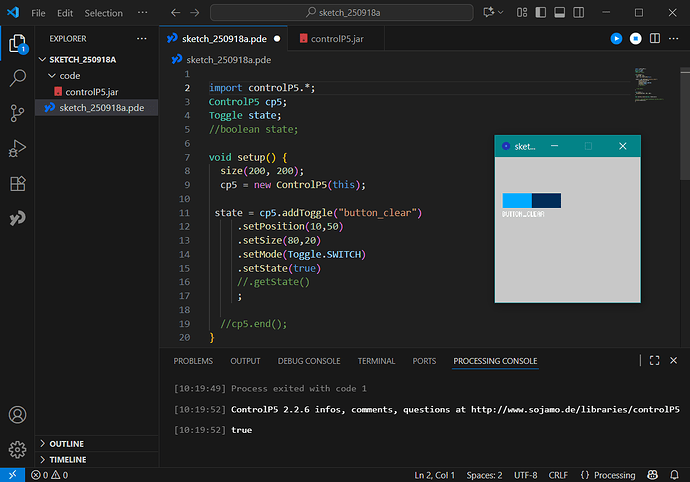Stop the running Processing sketch
Viewport: 690px width, 482px height.
[x=635, y=38]
